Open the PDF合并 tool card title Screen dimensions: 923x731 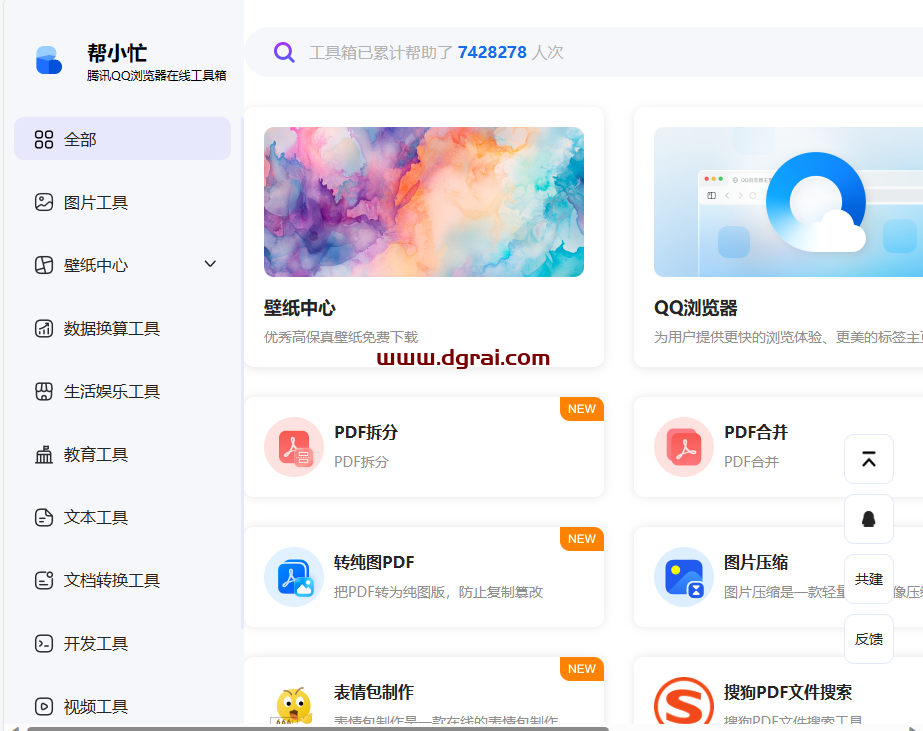tap(756, 433)
